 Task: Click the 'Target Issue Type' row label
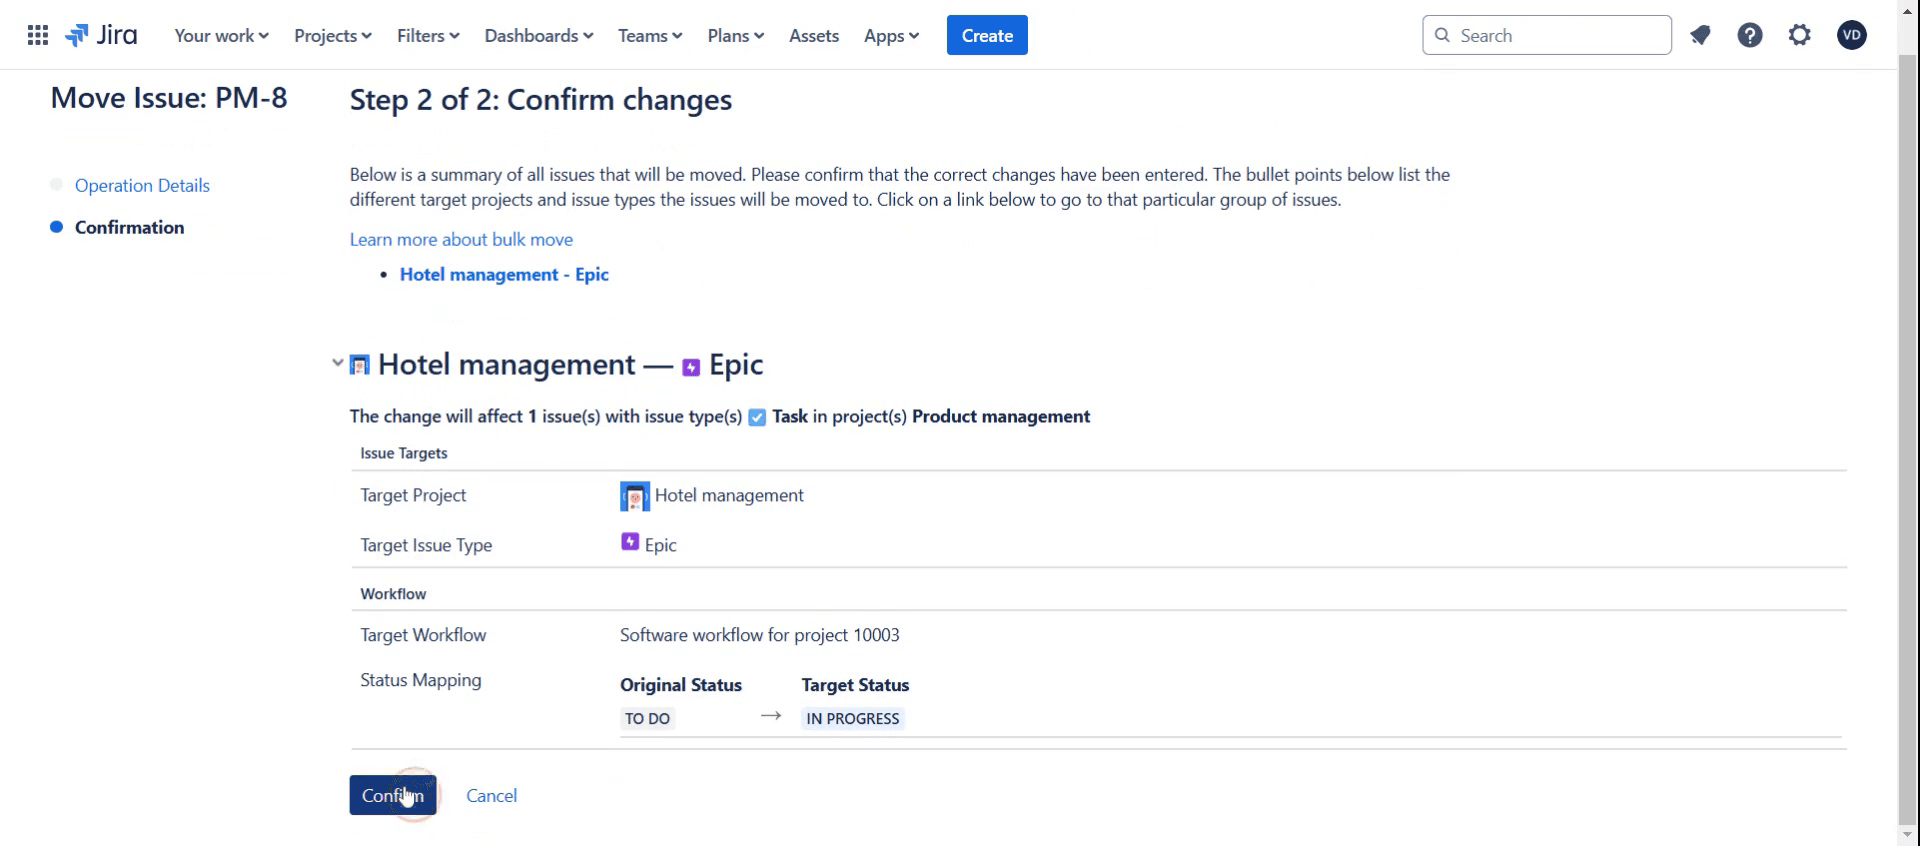426,546
